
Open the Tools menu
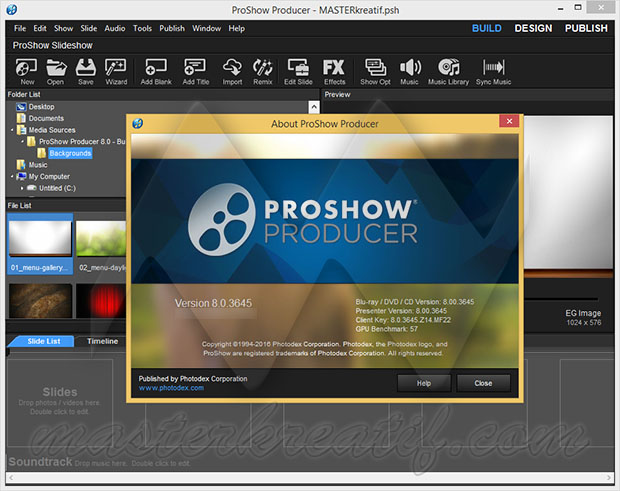tap(142, 28)
